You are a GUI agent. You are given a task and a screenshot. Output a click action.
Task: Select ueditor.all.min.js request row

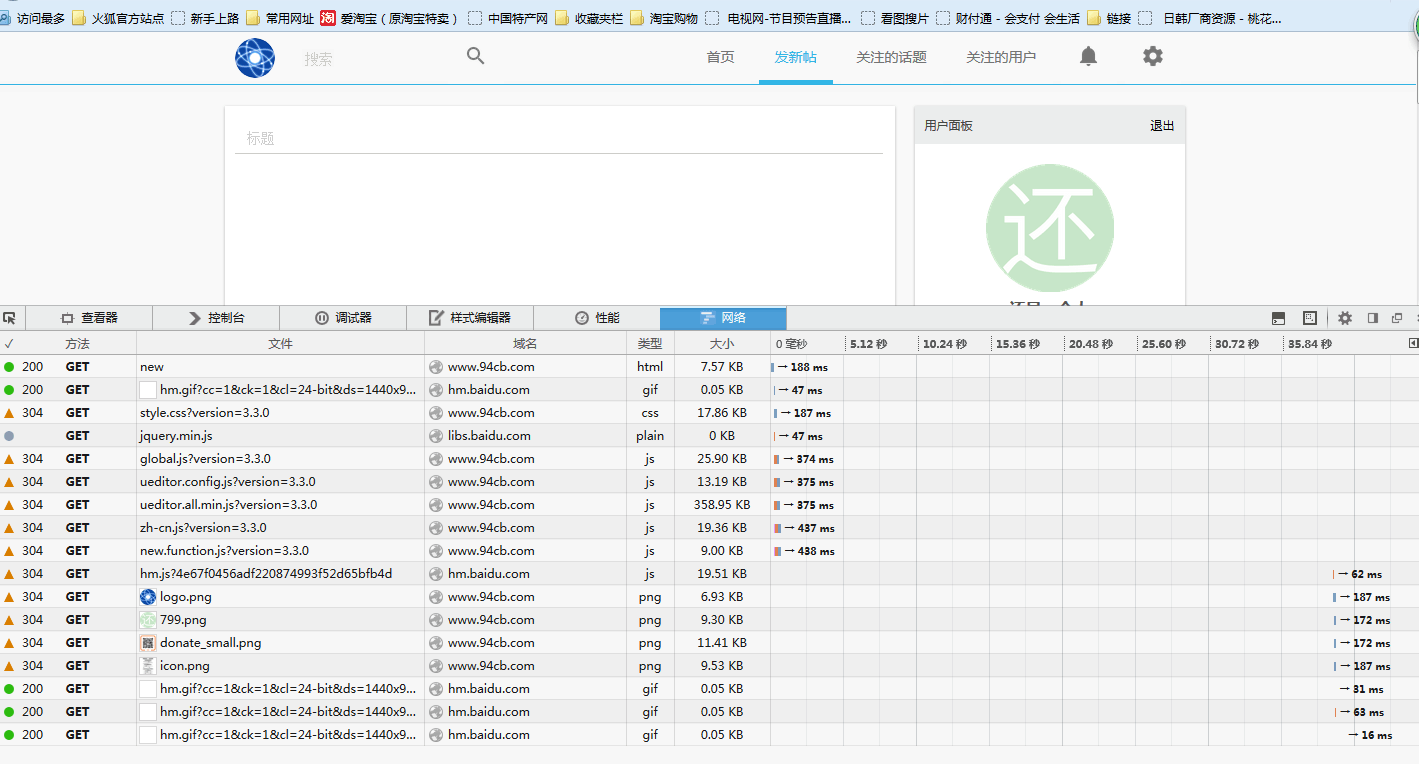(709, 505)
